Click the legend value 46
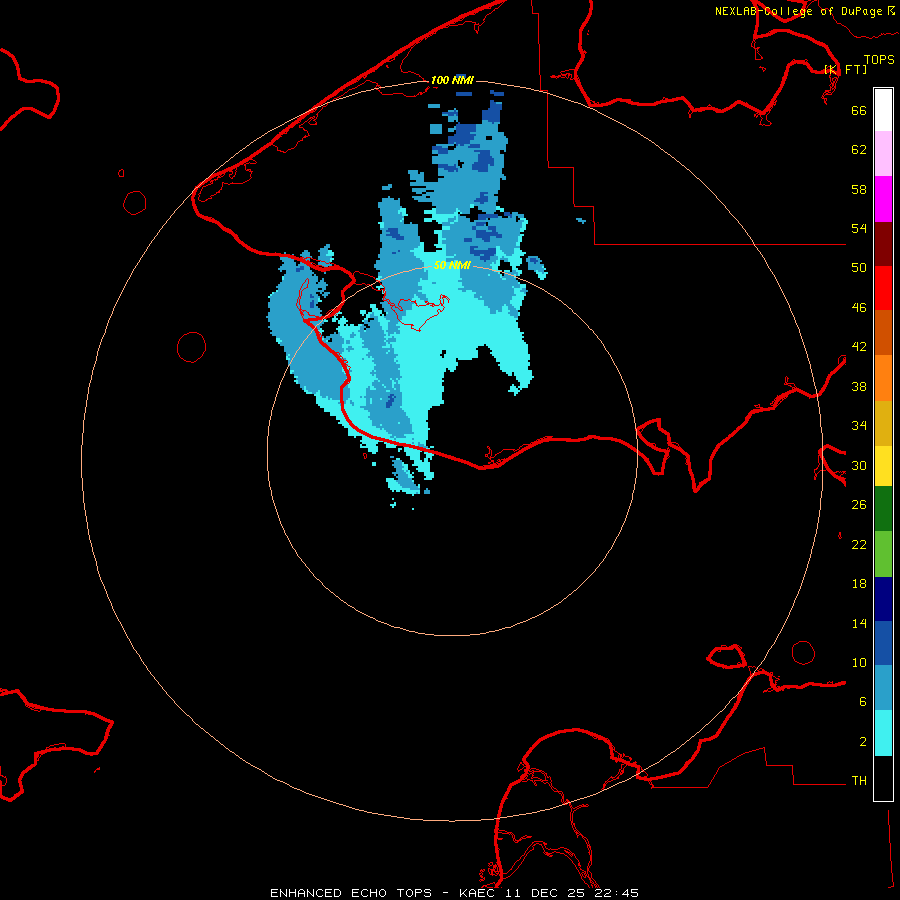The width and height of the screenshot is (900, 900). [859, 307]
